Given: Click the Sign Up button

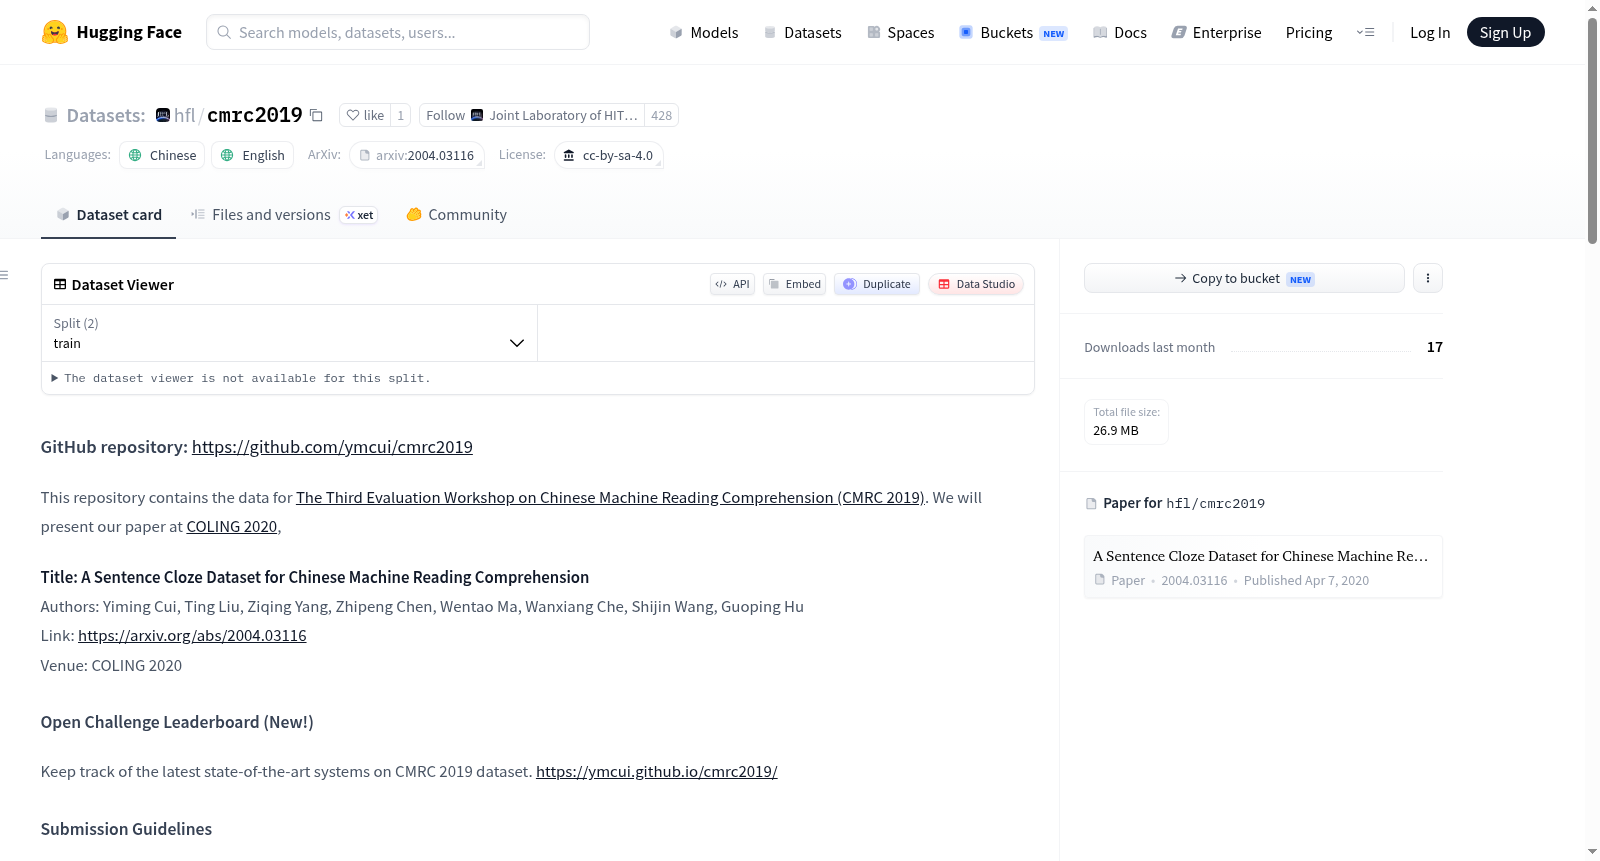Looking at the screenshot, I should (x=1505, y=32).
